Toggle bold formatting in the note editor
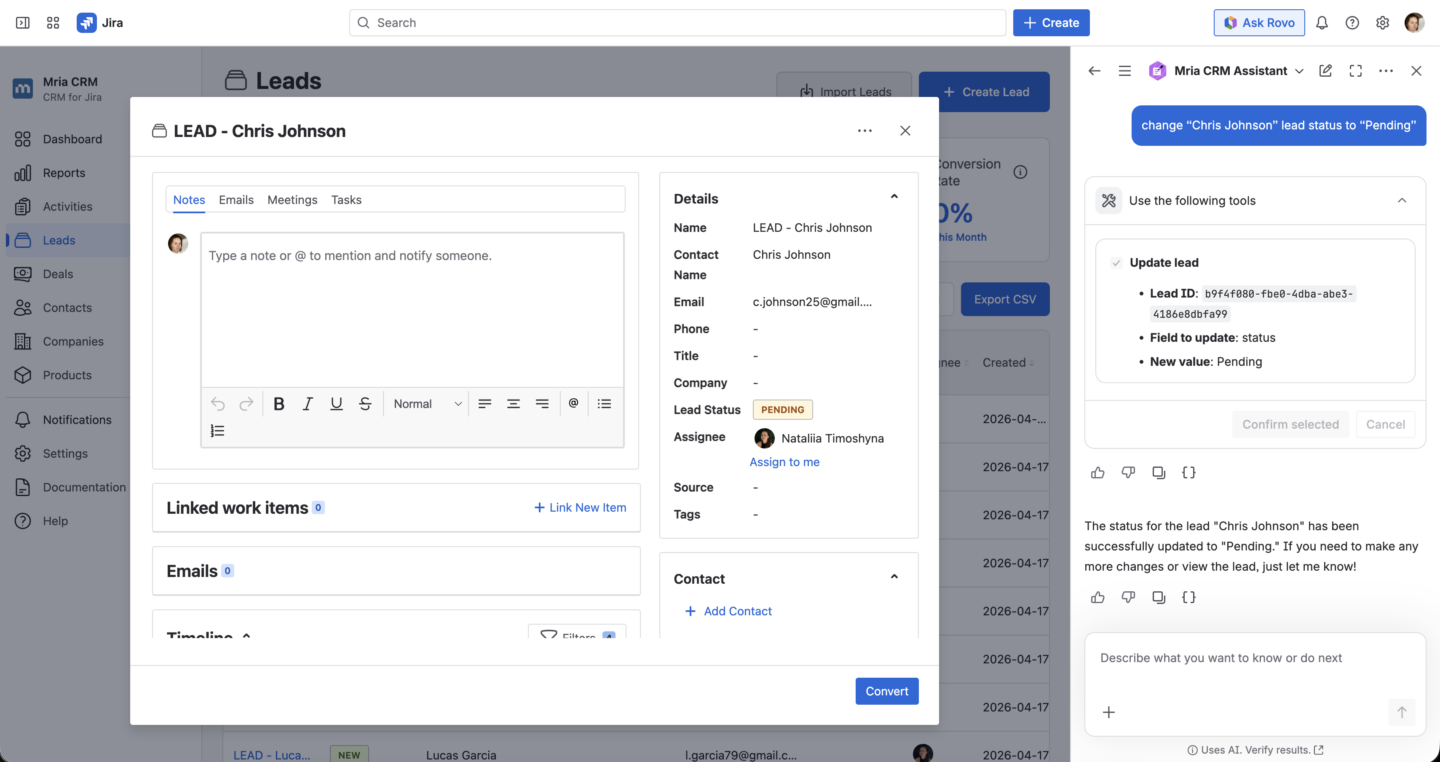This screenshot has height=762, width=1440. pos(279,403)
